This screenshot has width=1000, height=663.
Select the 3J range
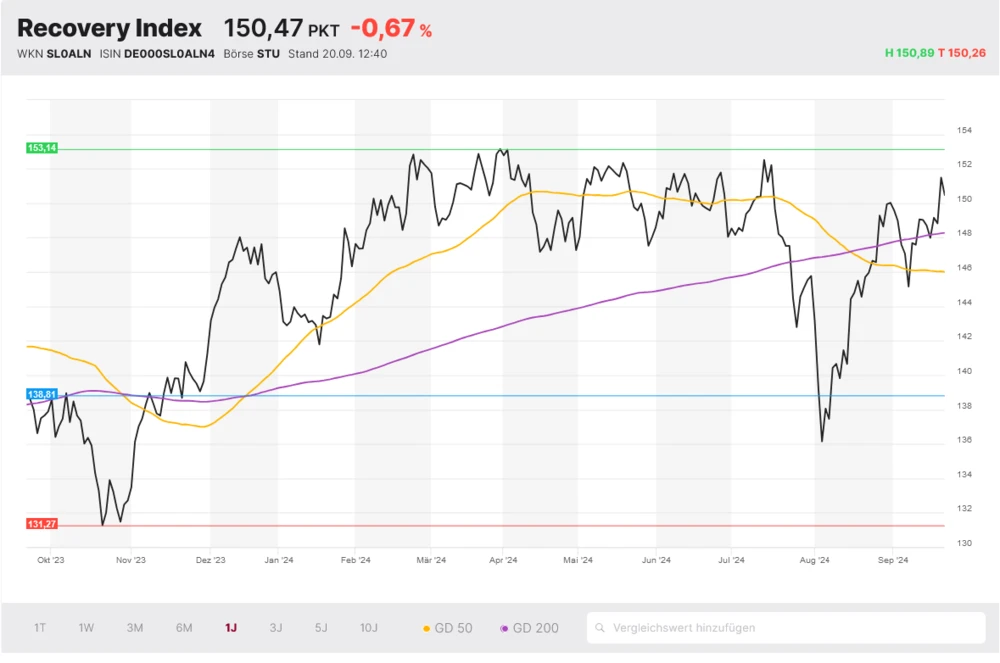276,627
